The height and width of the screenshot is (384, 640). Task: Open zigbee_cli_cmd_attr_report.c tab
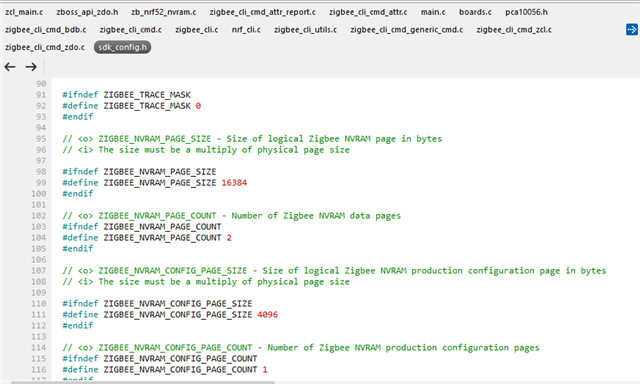(x=262, y=12)
